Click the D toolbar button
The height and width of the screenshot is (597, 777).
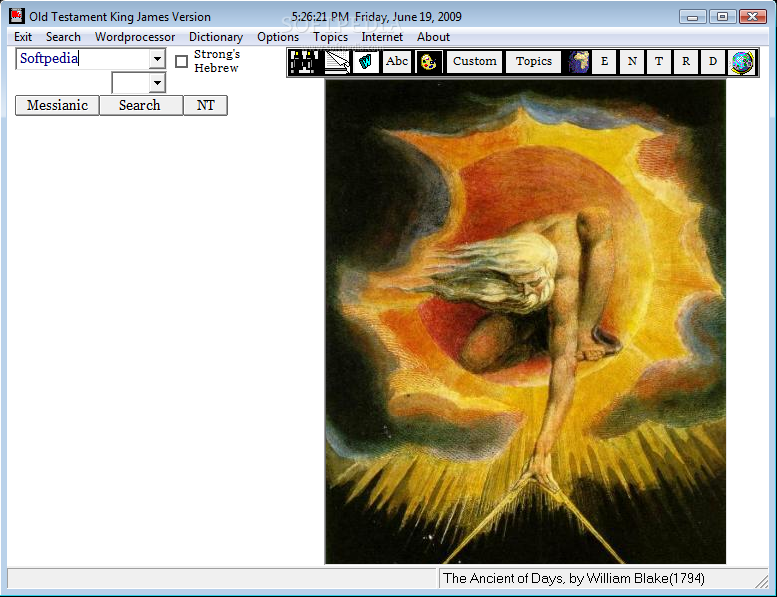(713, 62)
